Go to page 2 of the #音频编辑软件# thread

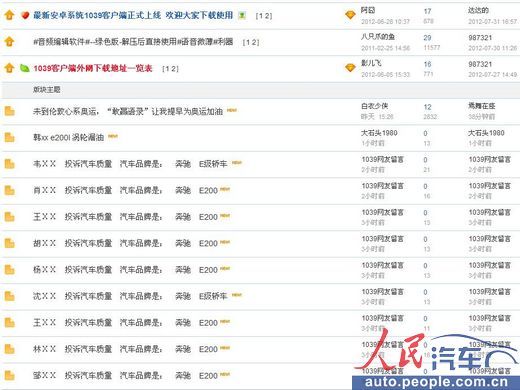pyautogui.click(x=255, y=42)
